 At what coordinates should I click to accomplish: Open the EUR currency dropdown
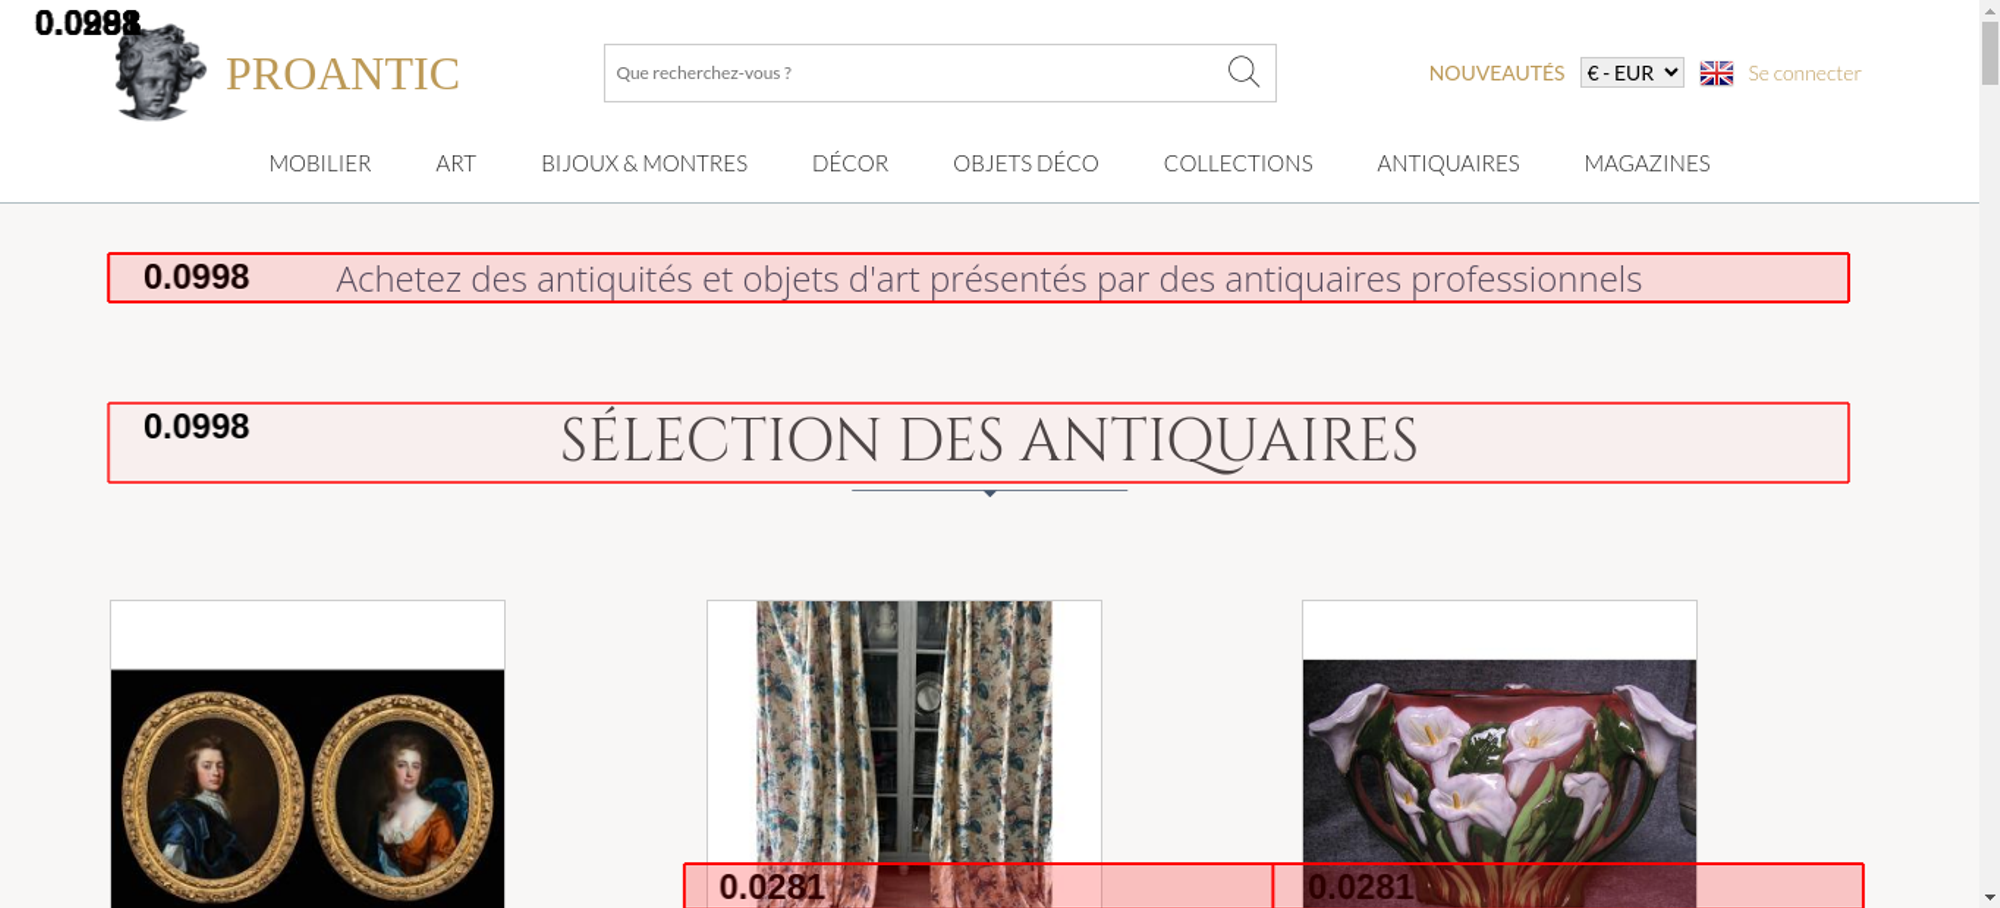point(1631,73)
